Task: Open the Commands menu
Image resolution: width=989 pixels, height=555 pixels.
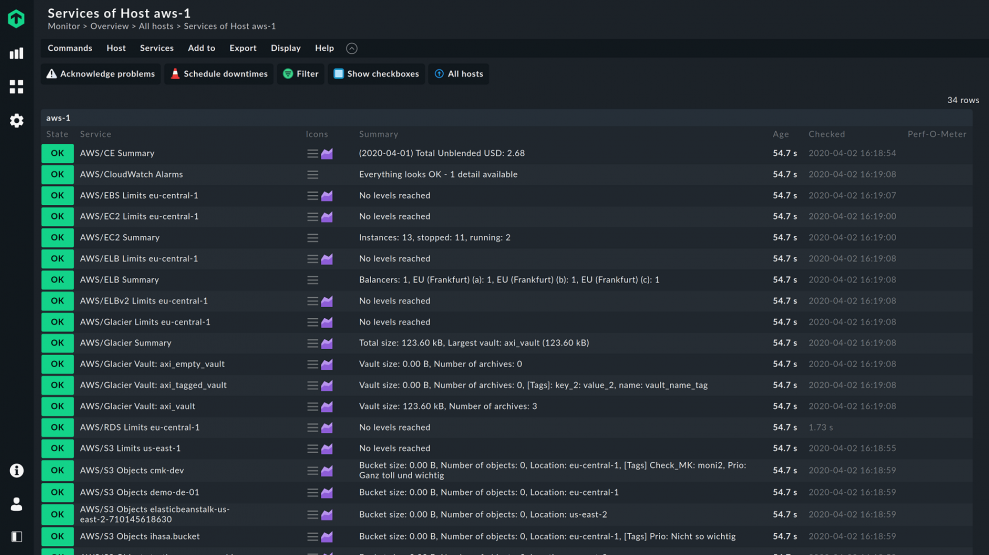Action: point(70,48)
